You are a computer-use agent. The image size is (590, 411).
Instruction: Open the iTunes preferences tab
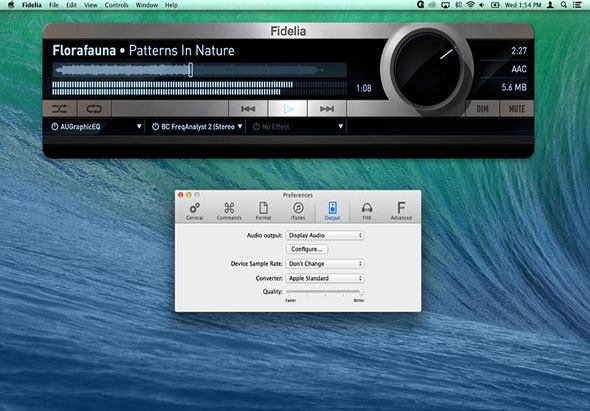pyautogui.click(x=298, y=211)
